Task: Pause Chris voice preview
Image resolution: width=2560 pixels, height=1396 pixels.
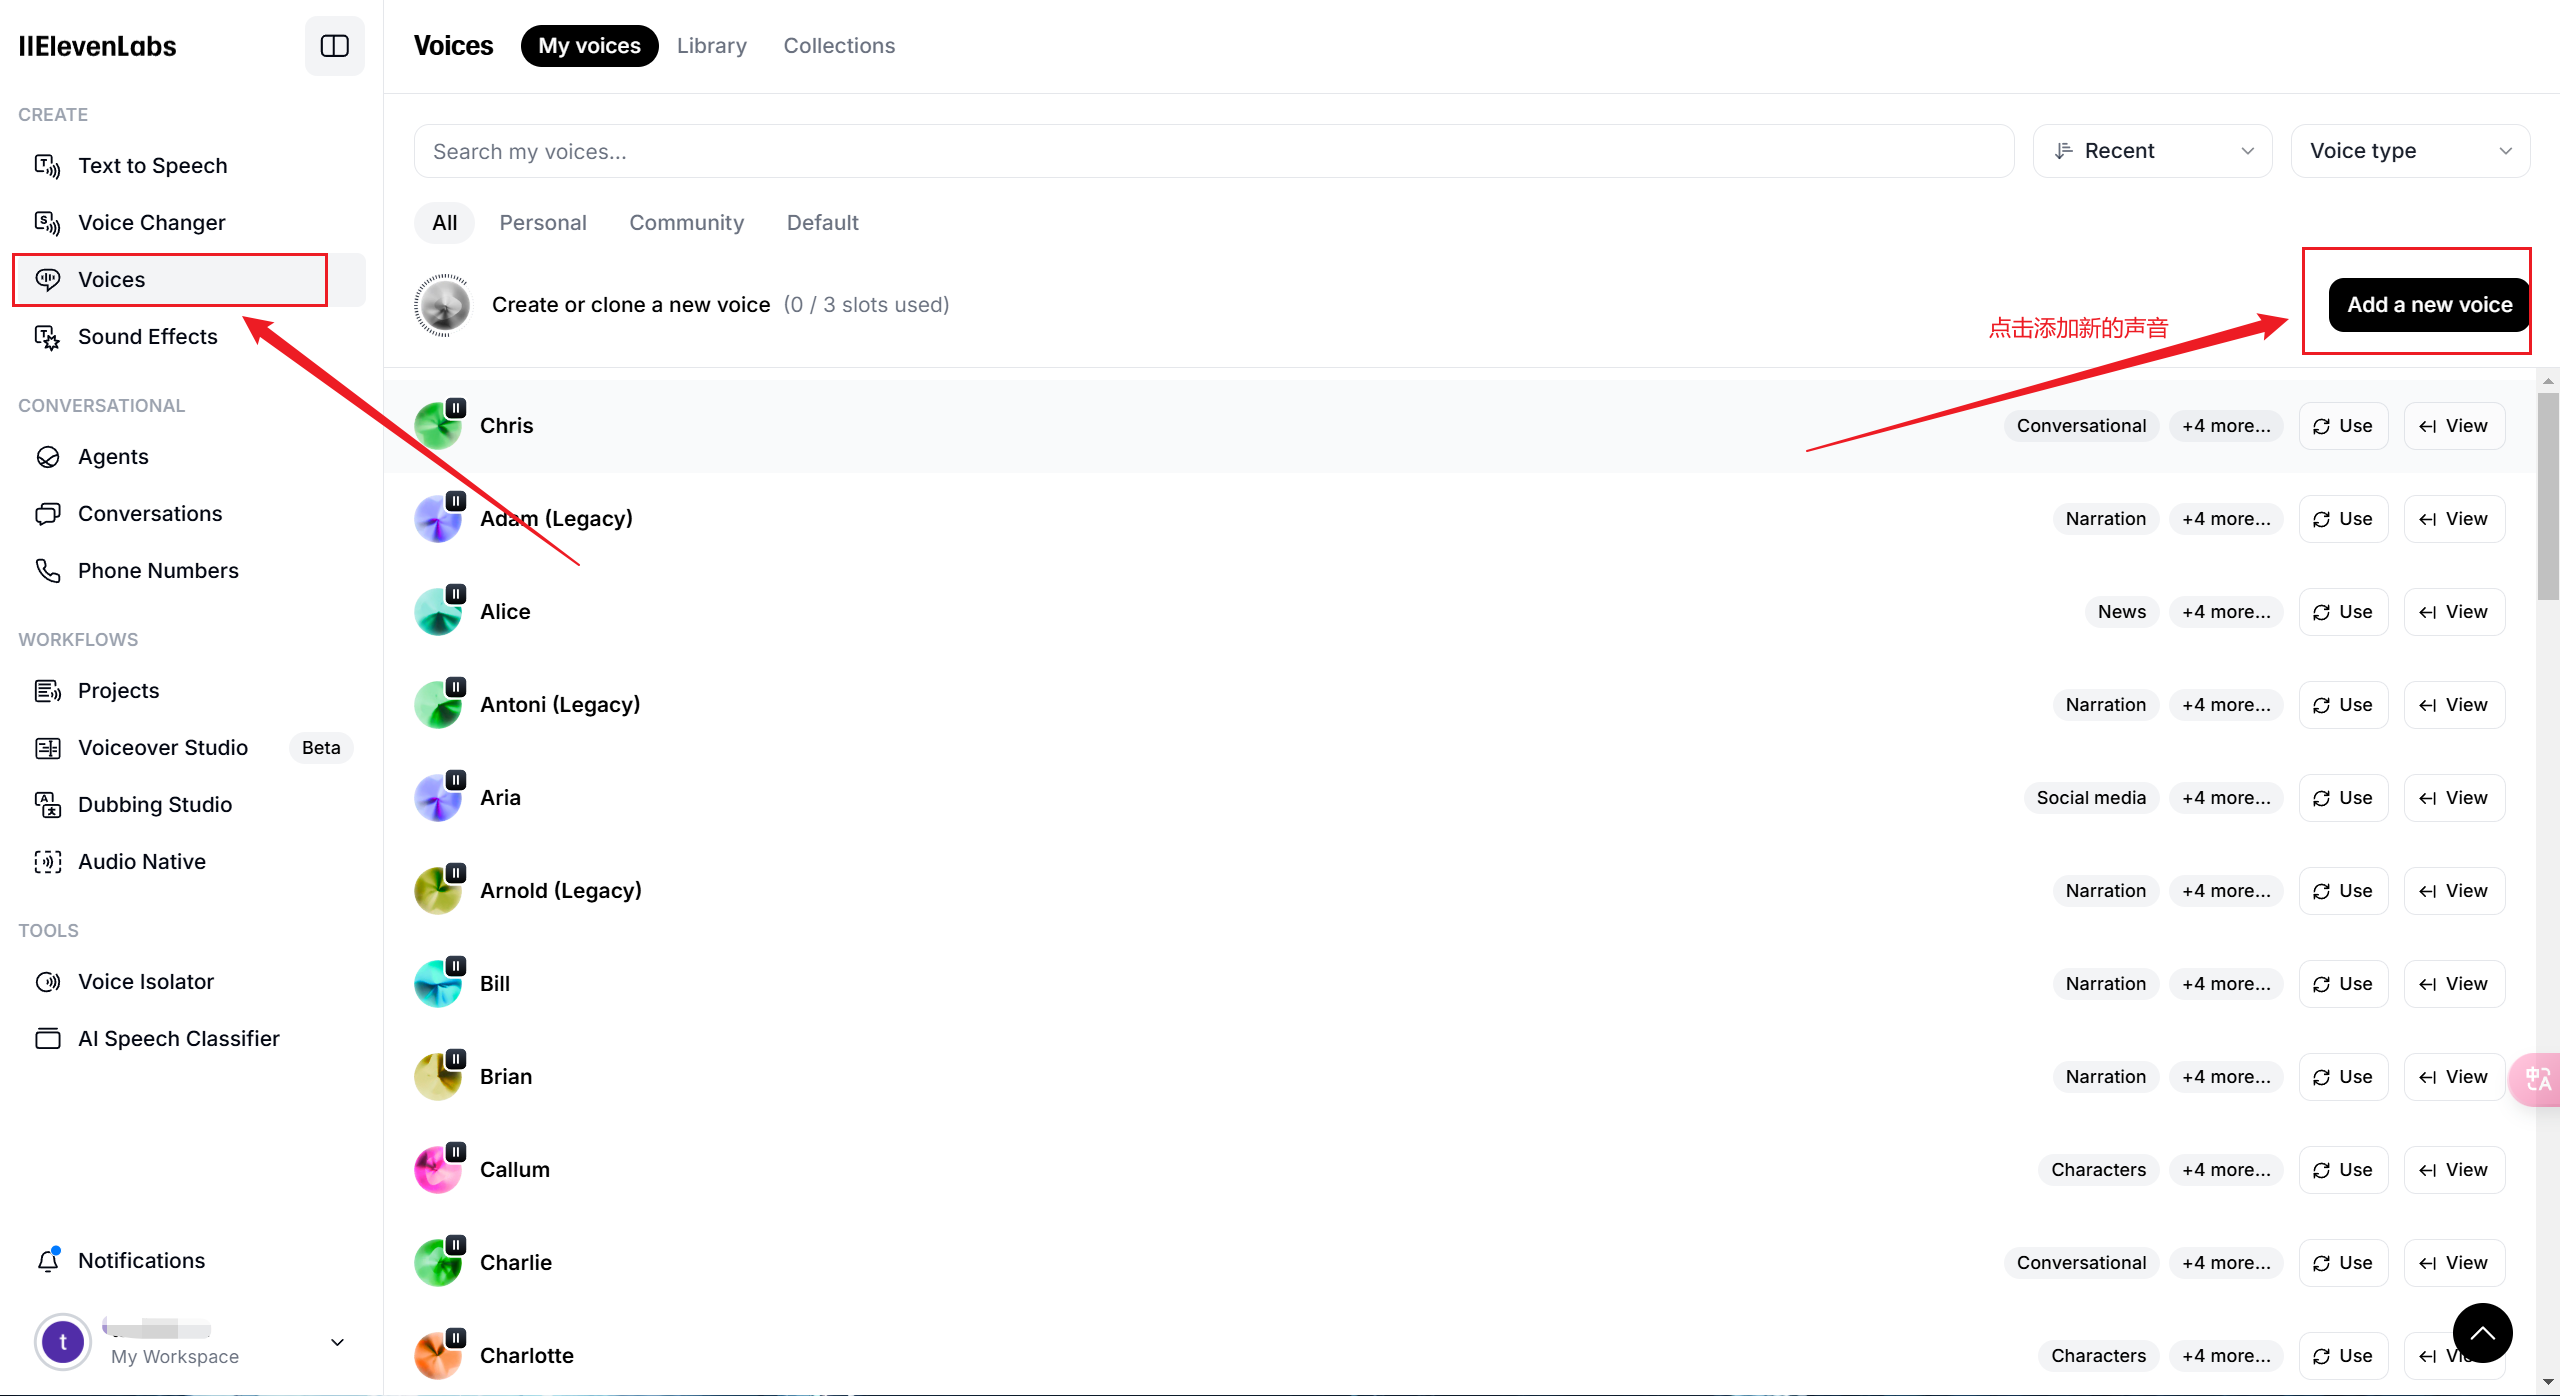Action: (x=455, y=408)
